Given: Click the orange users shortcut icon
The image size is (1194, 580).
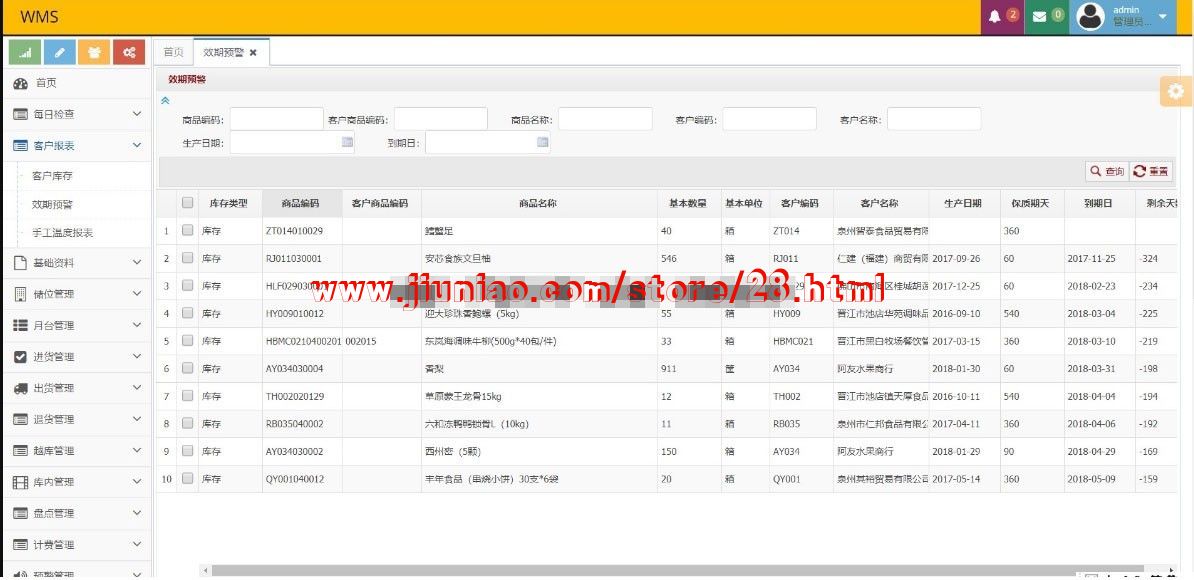Looking at the screenshot, I should click(x=94, y=52).
